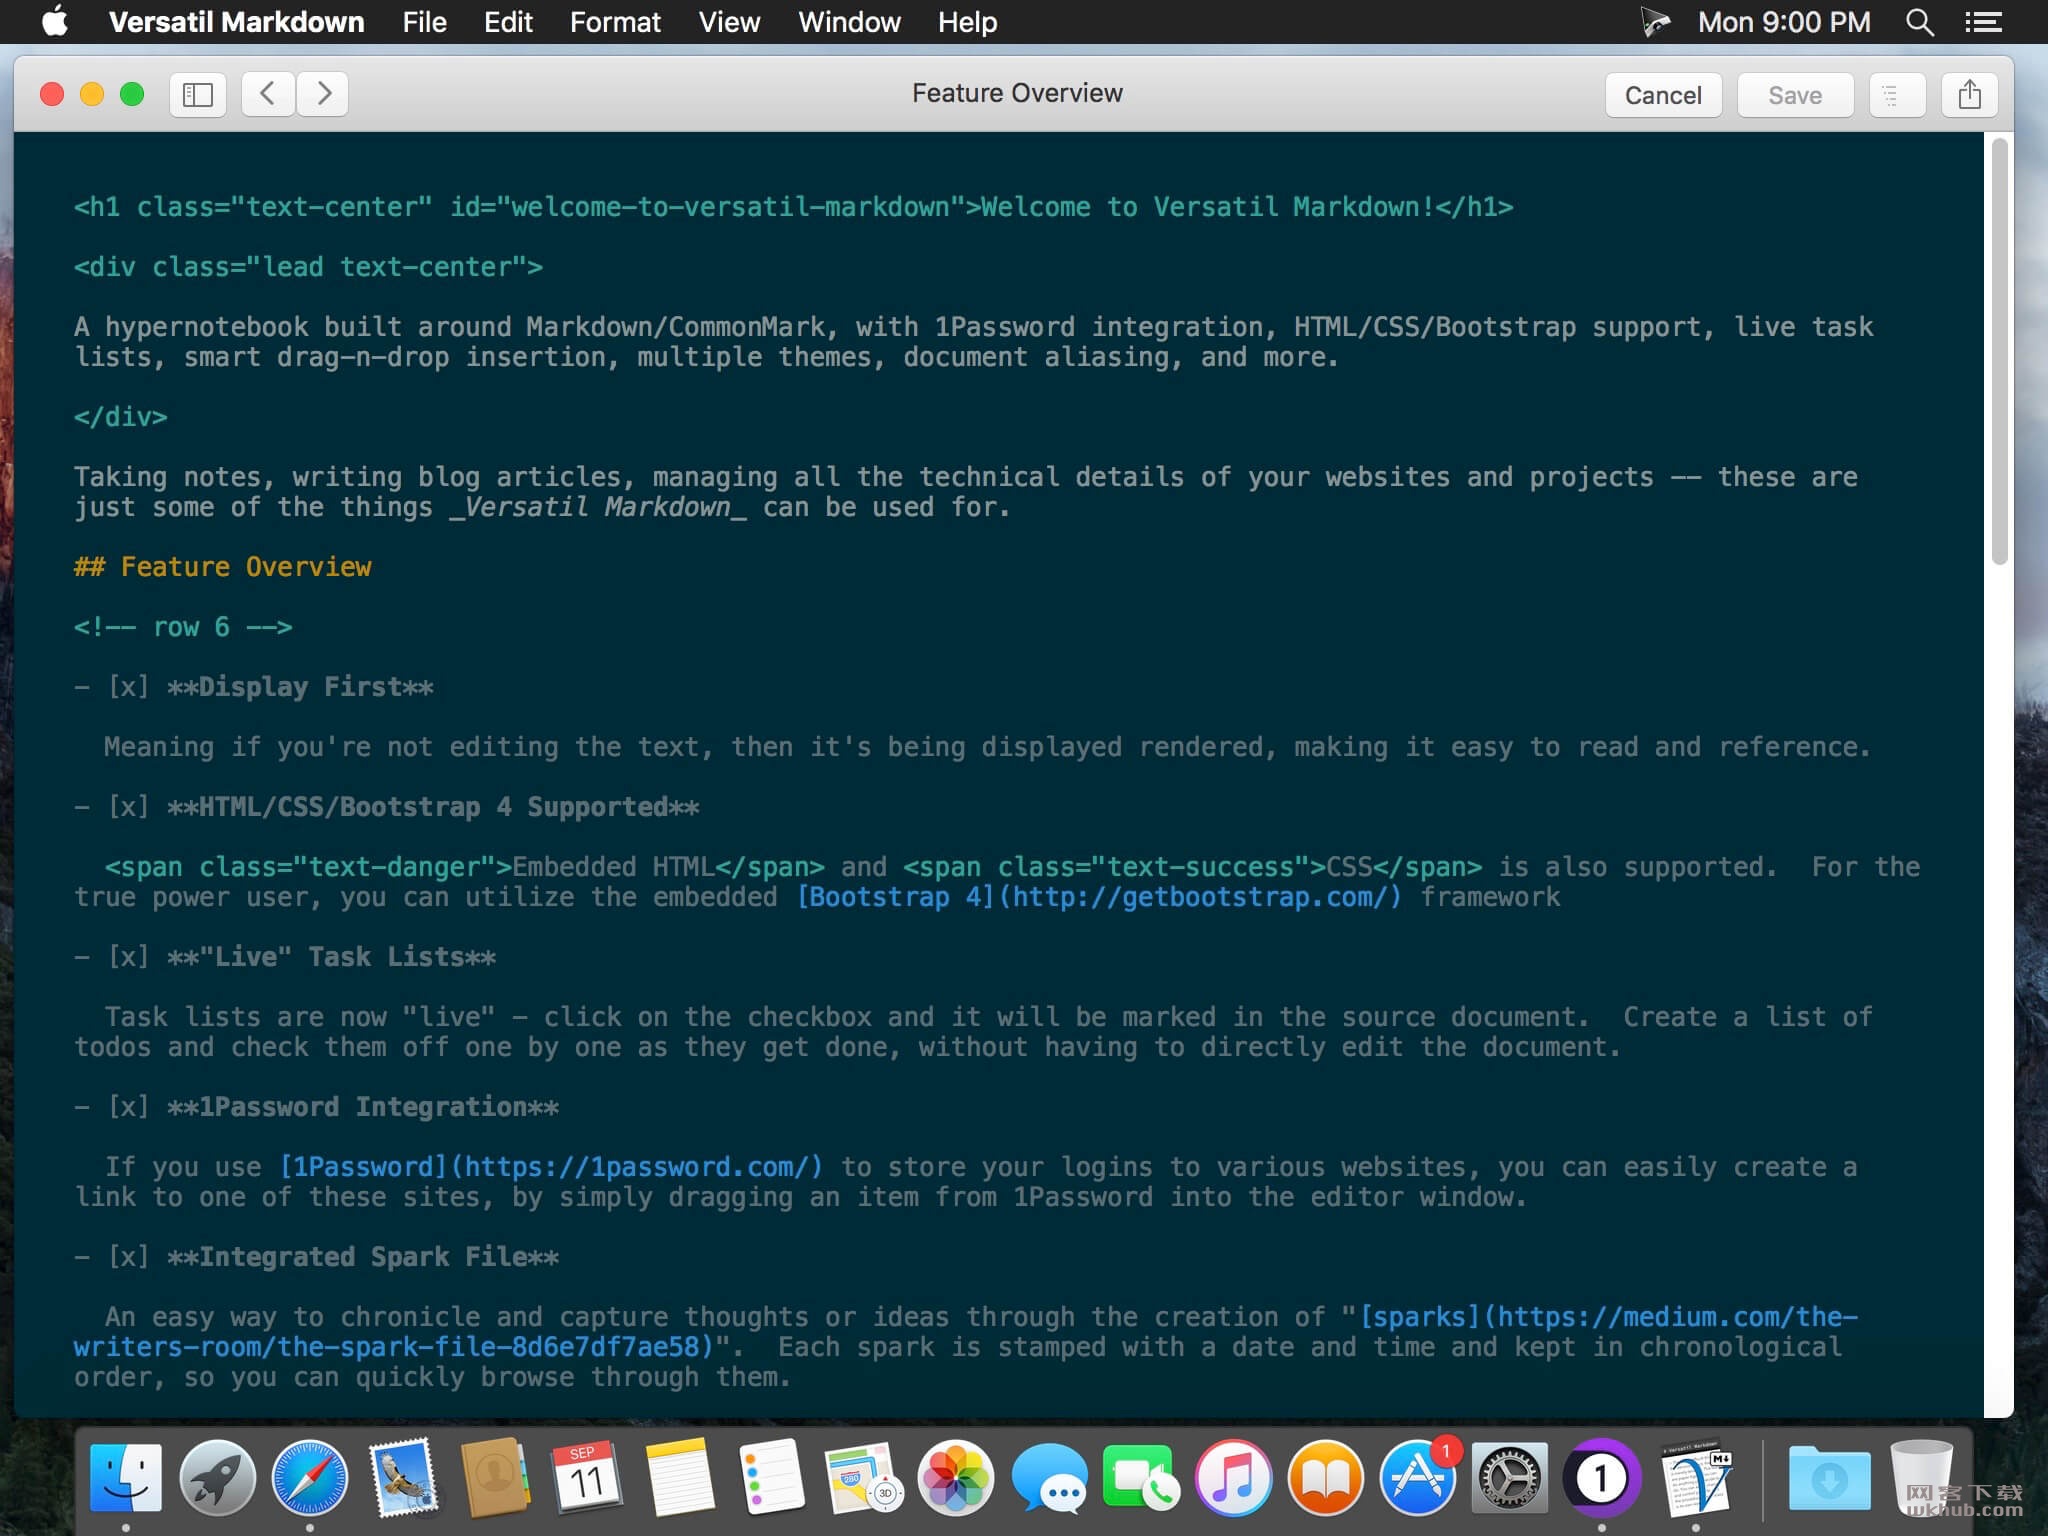Click the vertical scrollbar thumb
This screenshot has width=2048, height=1536.
click(1999, 350)
